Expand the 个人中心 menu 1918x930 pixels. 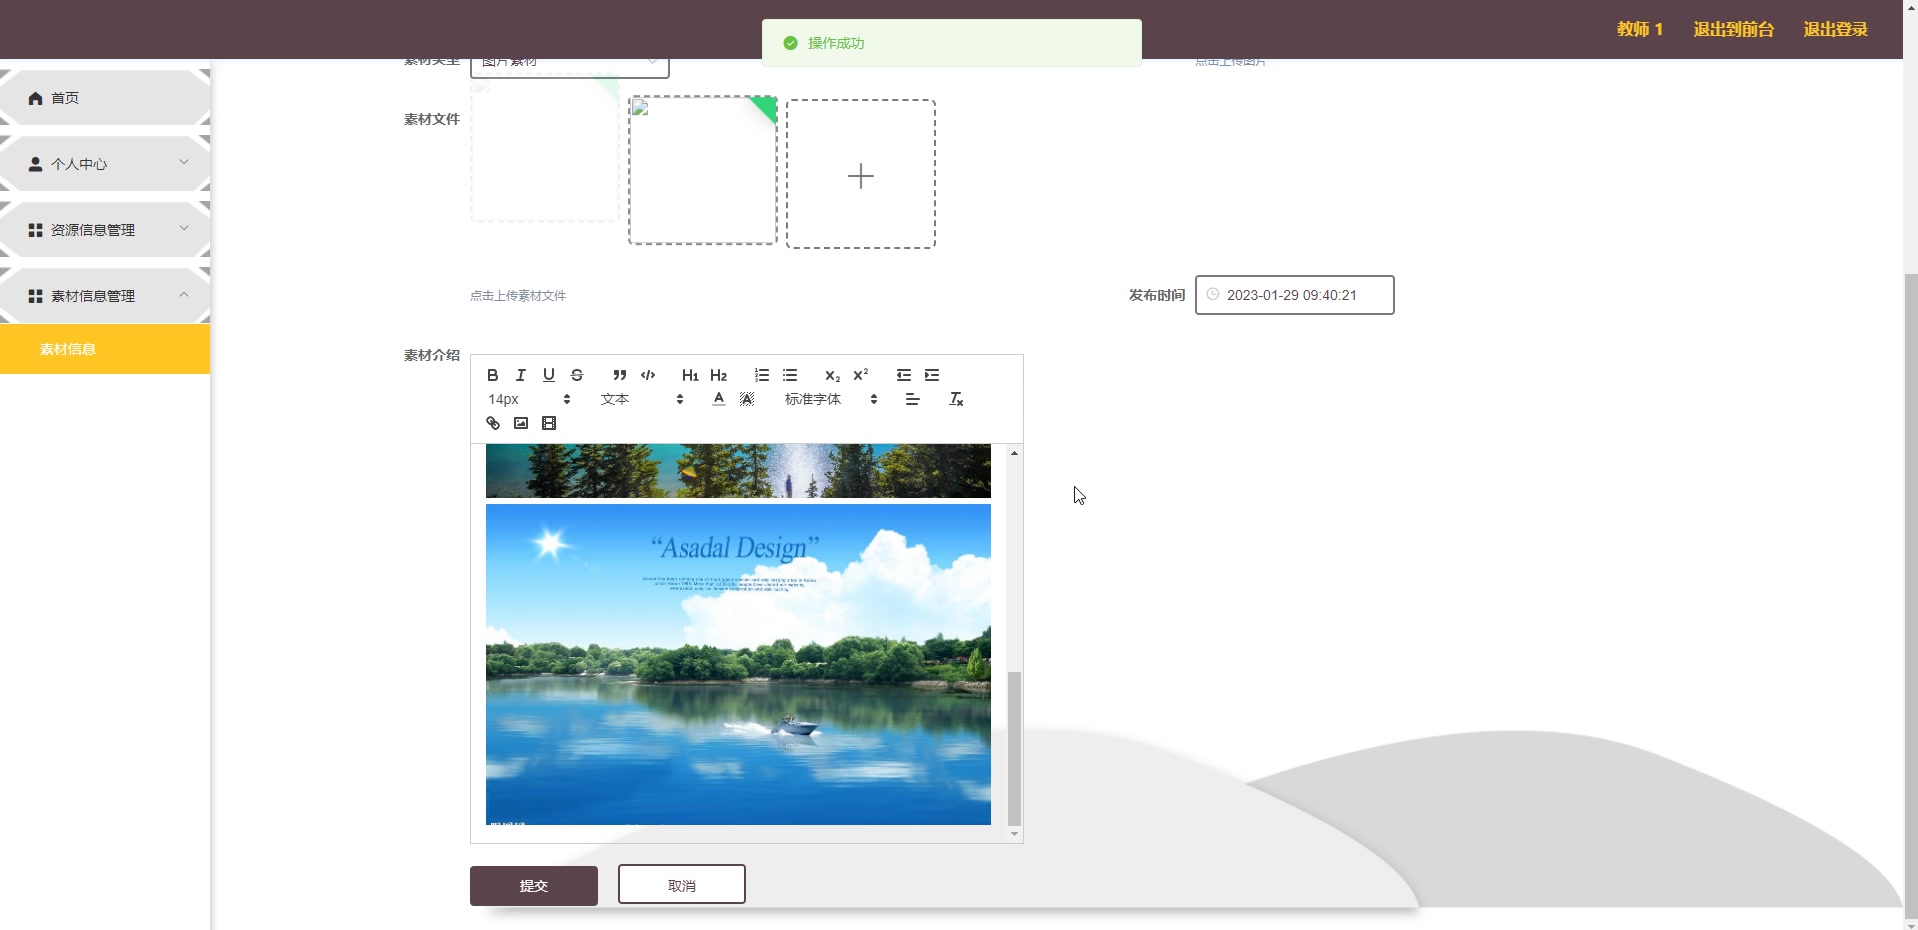coord(105,164)
